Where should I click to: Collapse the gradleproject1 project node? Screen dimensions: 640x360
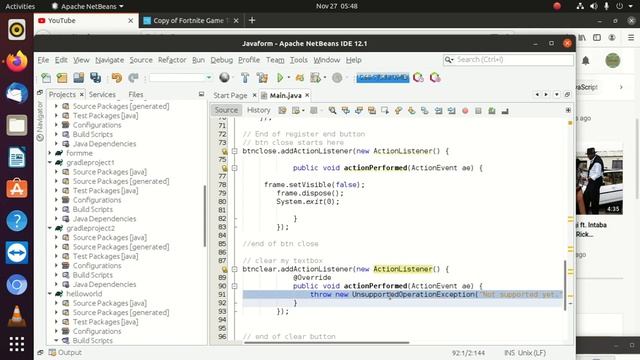tap(50, 162)
